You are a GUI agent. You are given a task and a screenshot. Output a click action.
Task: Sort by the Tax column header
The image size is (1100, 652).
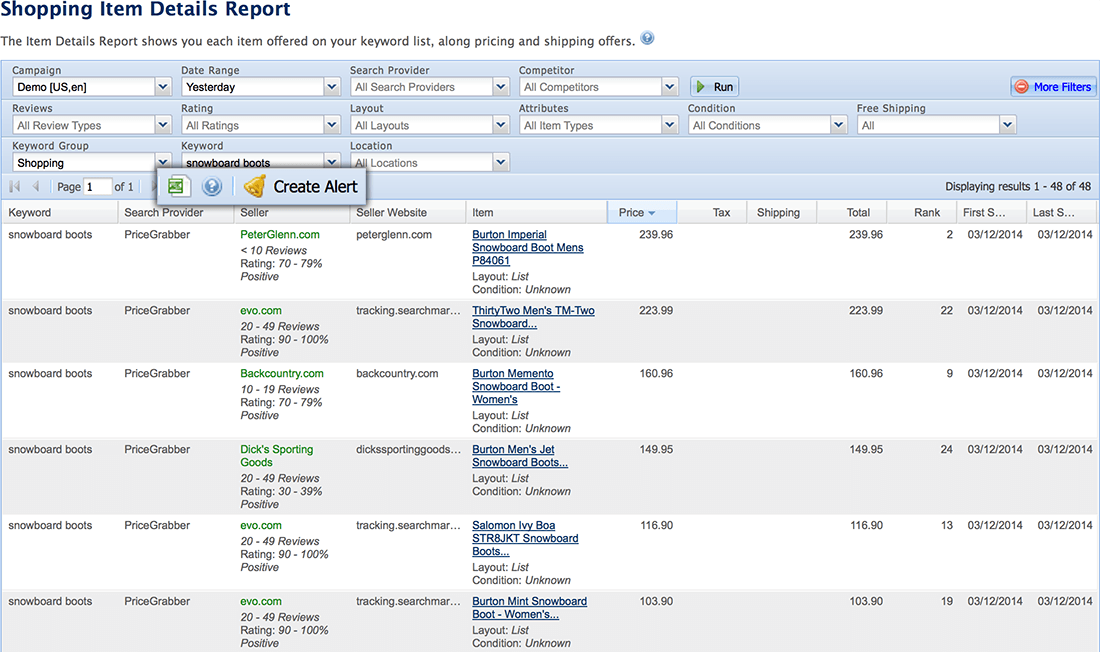click(711, 212)
